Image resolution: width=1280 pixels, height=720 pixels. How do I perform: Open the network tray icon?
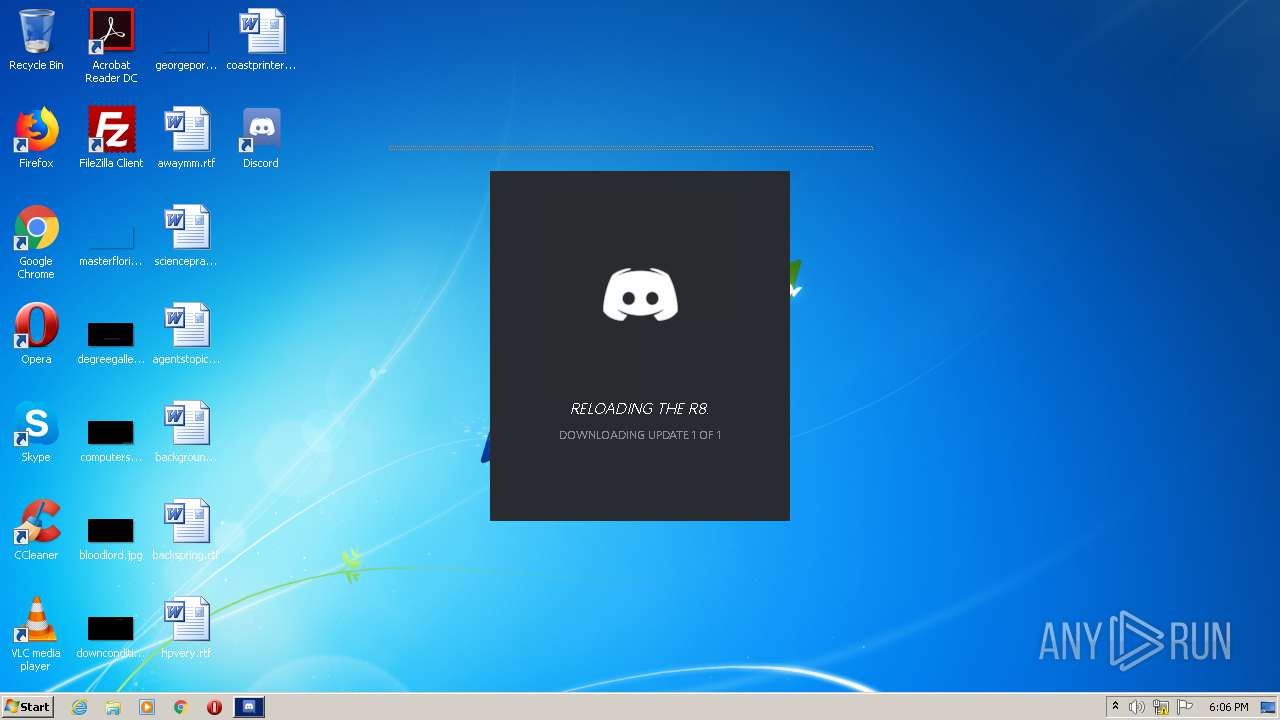click(1161, 707)
